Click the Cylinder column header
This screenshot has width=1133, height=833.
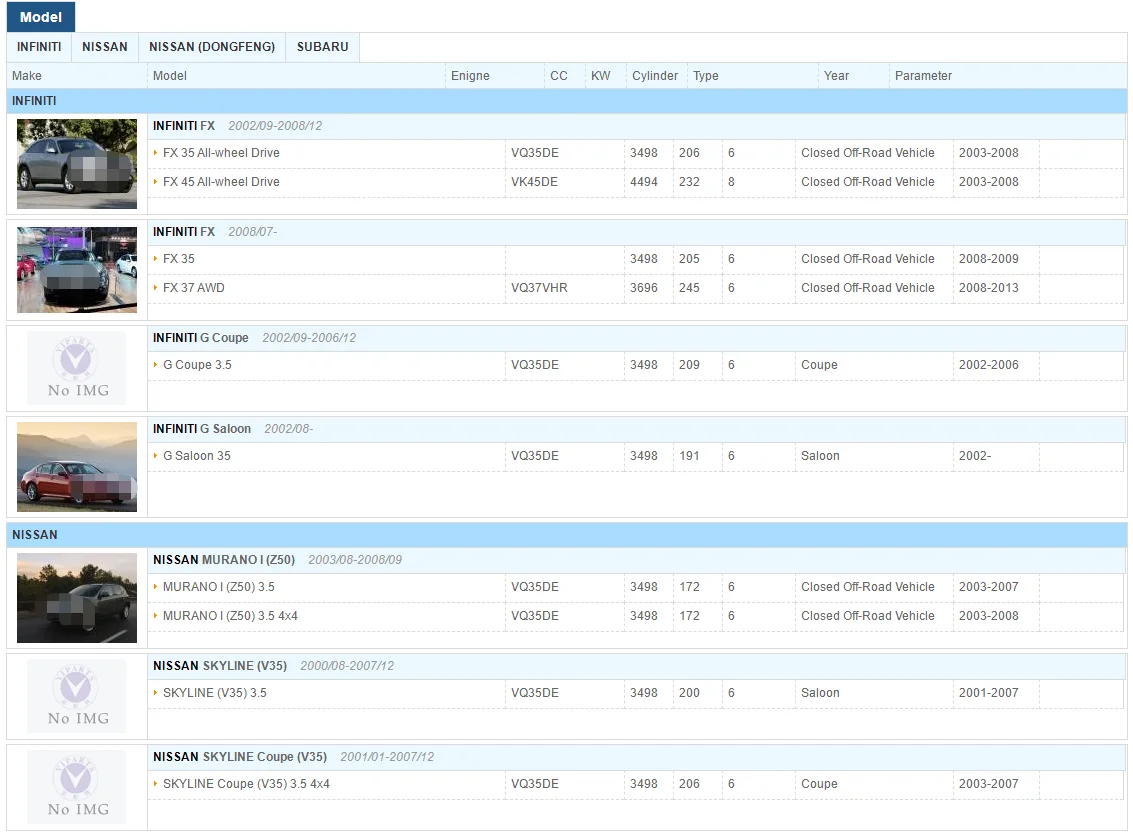[x=655, y=76]
